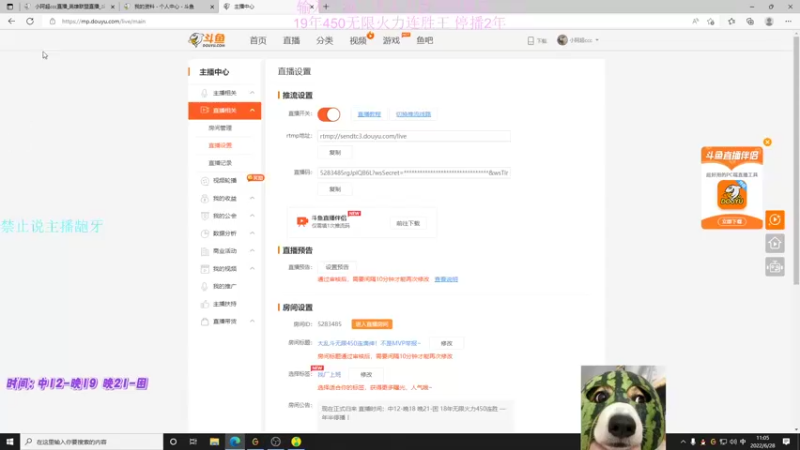The height and width of the screenshot is (450, 800).
Task: Click the Edge icon in taskbar
Action: tap(235, 441)
